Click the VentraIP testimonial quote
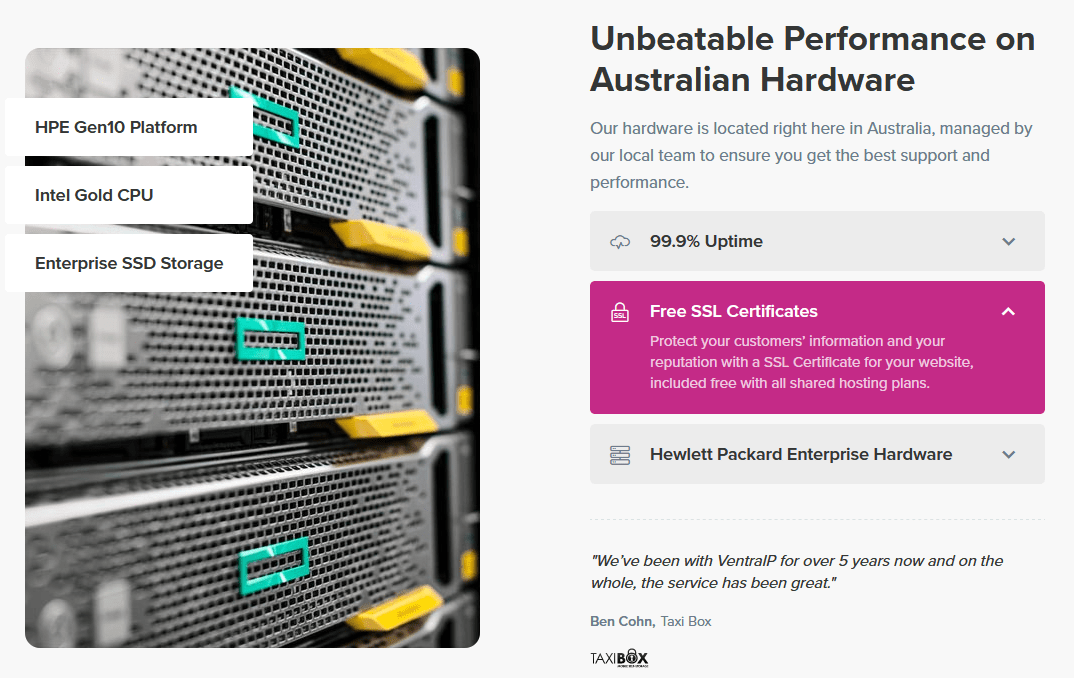The width and height of the screenshot is (1074, 678). 797,572
